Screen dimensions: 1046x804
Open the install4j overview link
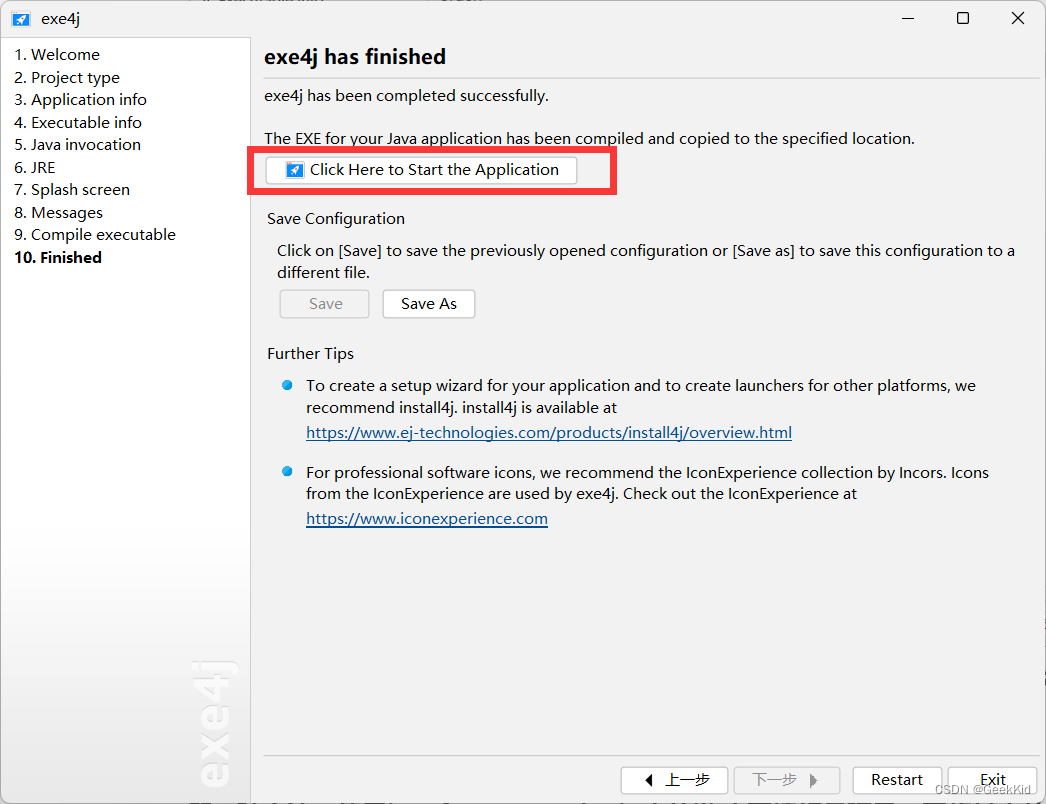(x=548, y=432)
